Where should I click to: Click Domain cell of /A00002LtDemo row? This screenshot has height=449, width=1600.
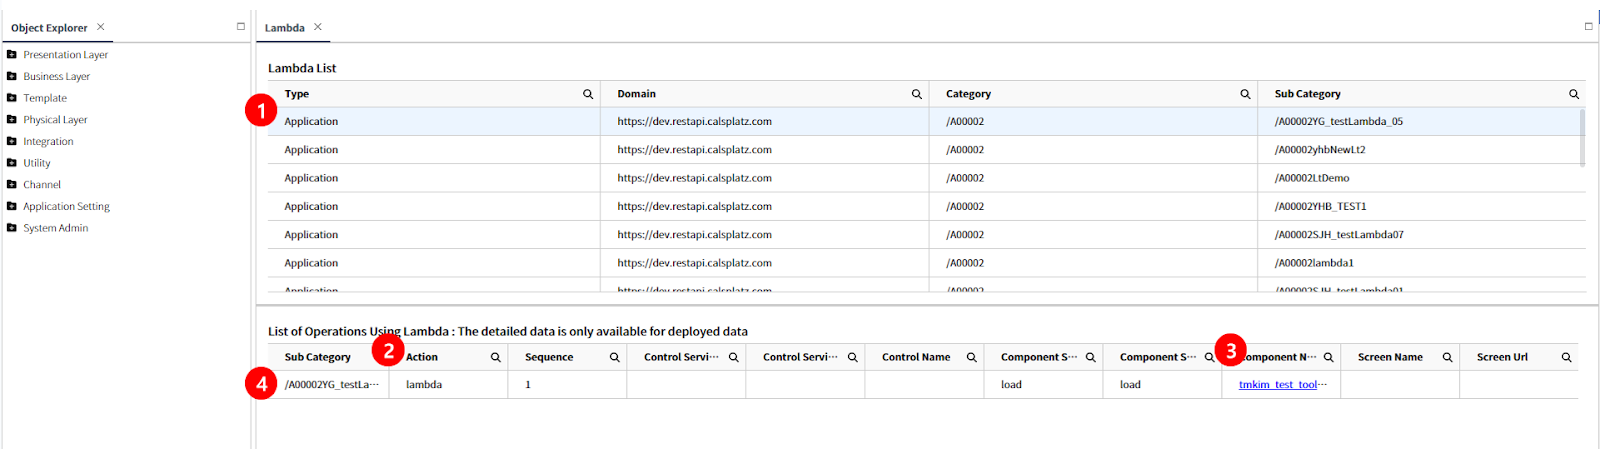click(x=765, y=178)
